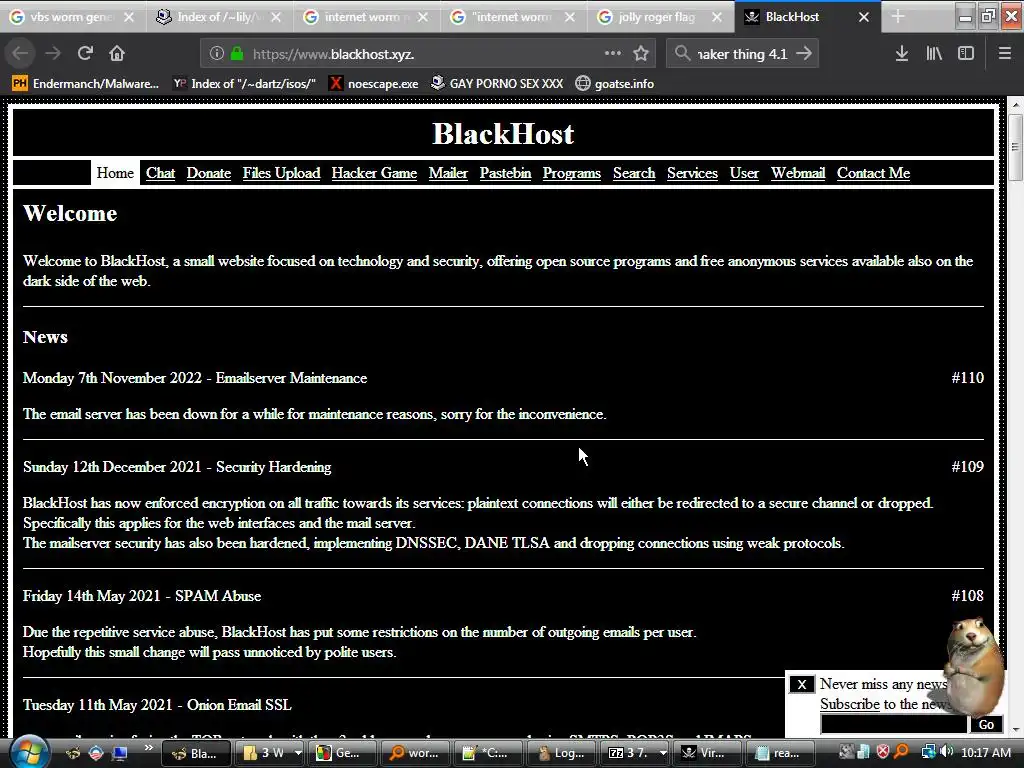Click the red security alert tray icon
The width and height of the screenshot is (1024, 768).
[x=883, y=752]
